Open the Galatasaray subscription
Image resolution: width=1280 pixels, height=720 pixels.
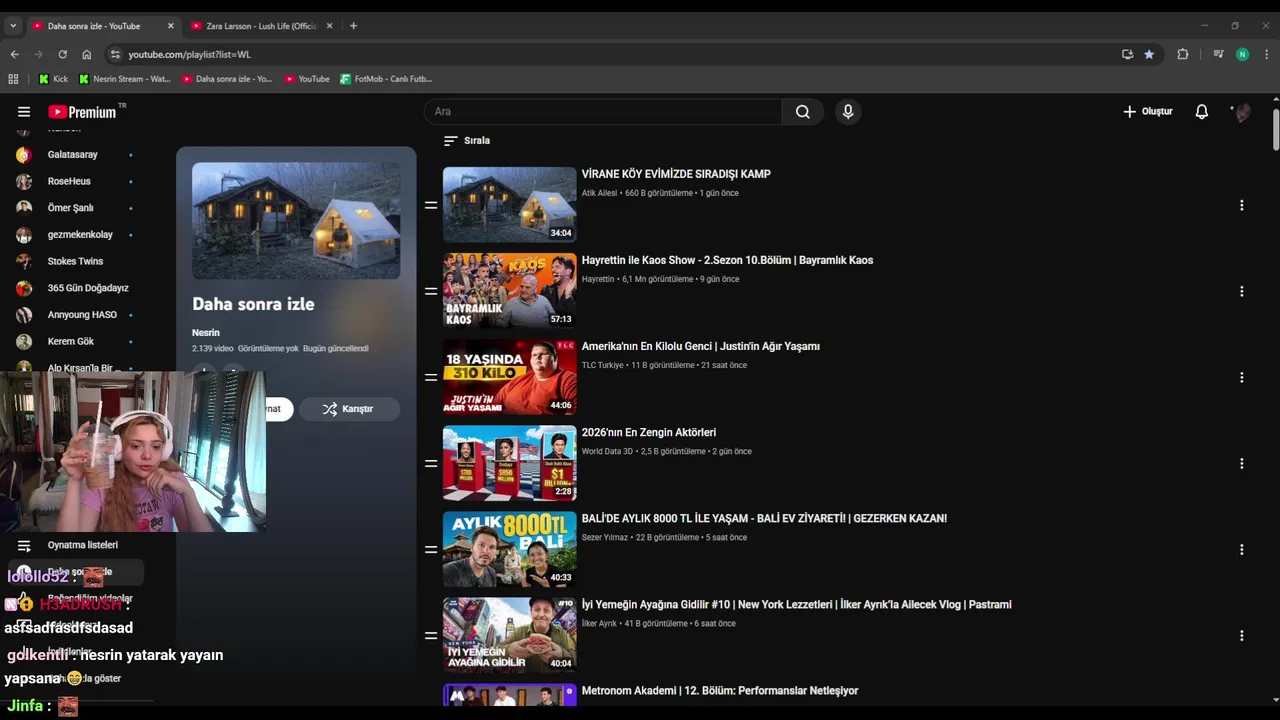[x=75, y=155]
